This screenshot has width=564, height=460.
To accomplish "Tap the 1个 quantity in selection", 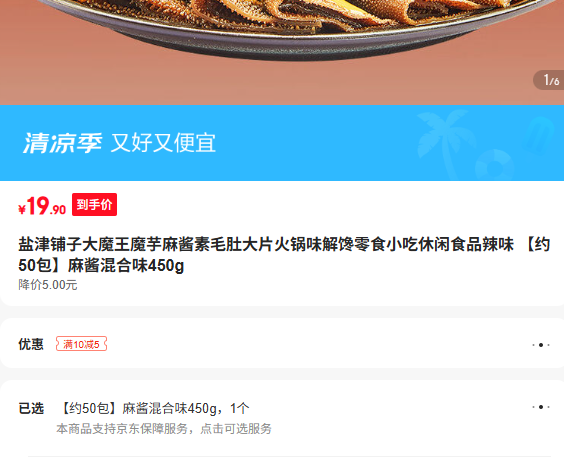I will tap(240, 409).
